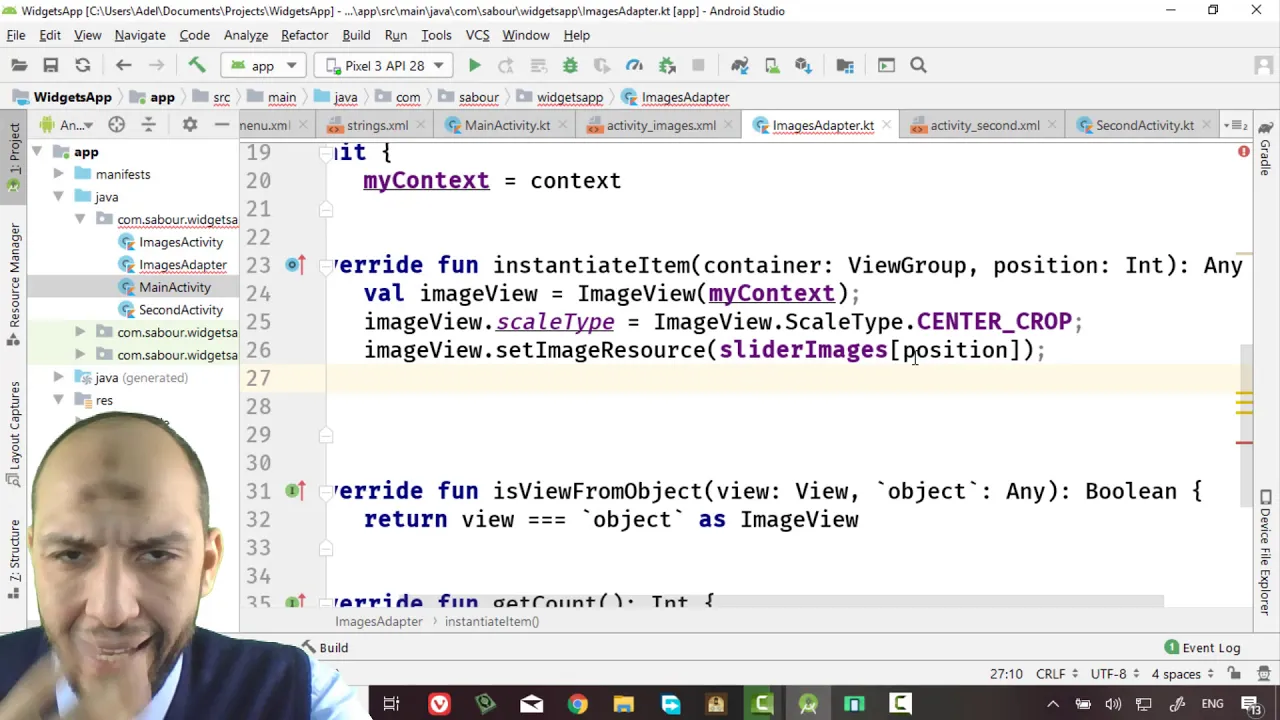Open the Android project view dropdown

[66, 125]
